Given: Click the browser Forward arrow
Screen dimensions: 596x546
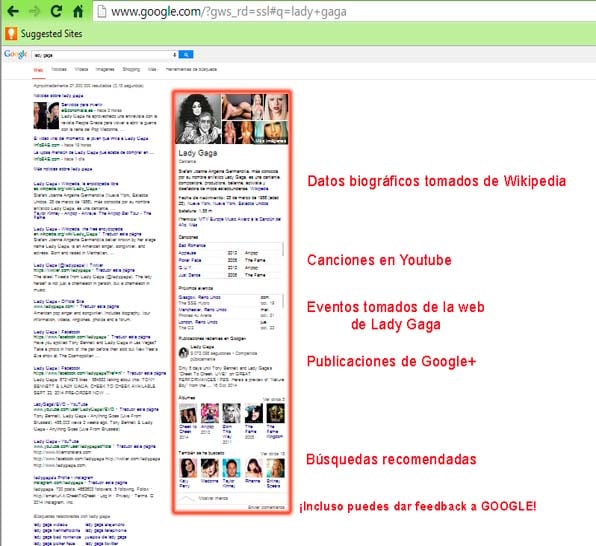Looking at the screenshot, I should [x=35, y=11].
